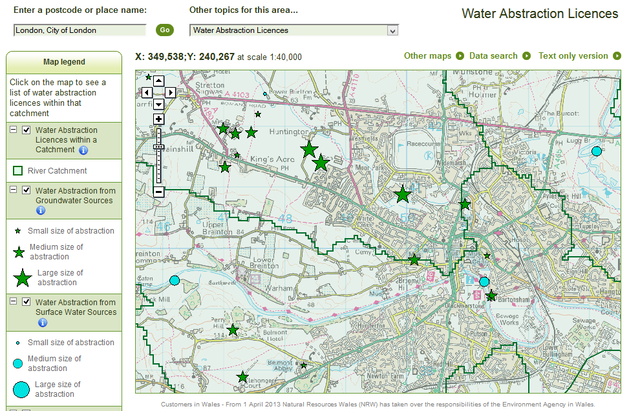Zoom out using the minus button
The height and width of the screenshot is (411, 640).
click(x=159, y=191)
